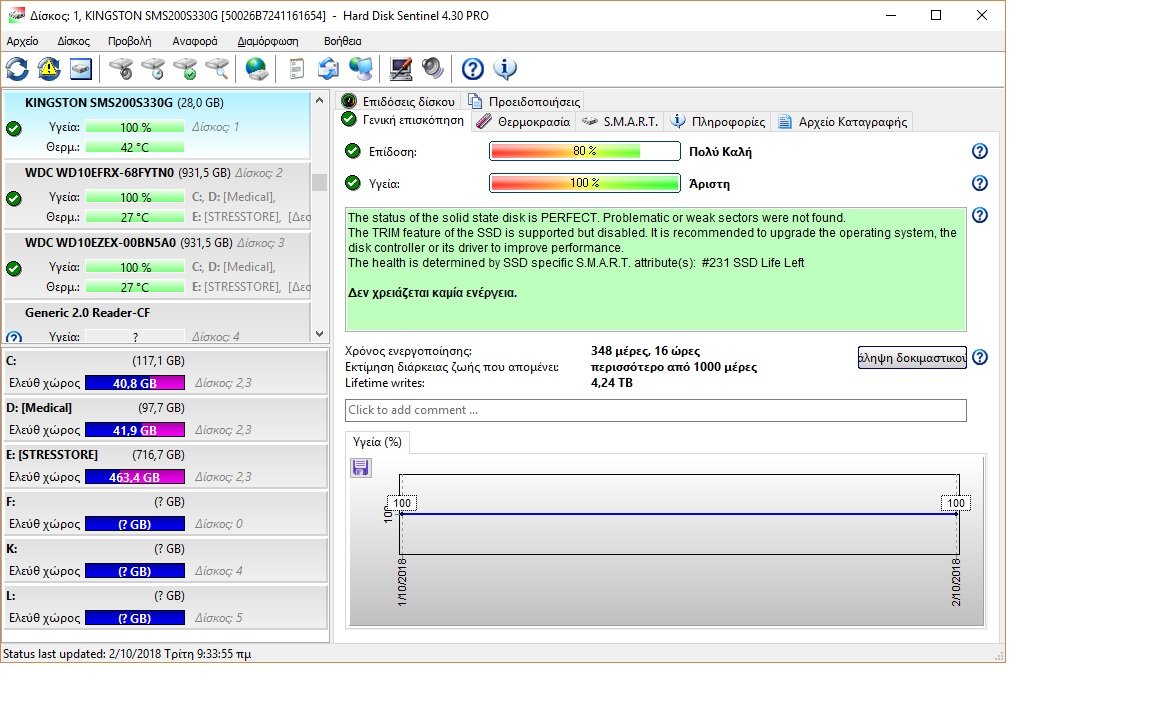Click the Υγεία 100 % health bar in overview
1152x720 pixels.
(x=585, y=184)
